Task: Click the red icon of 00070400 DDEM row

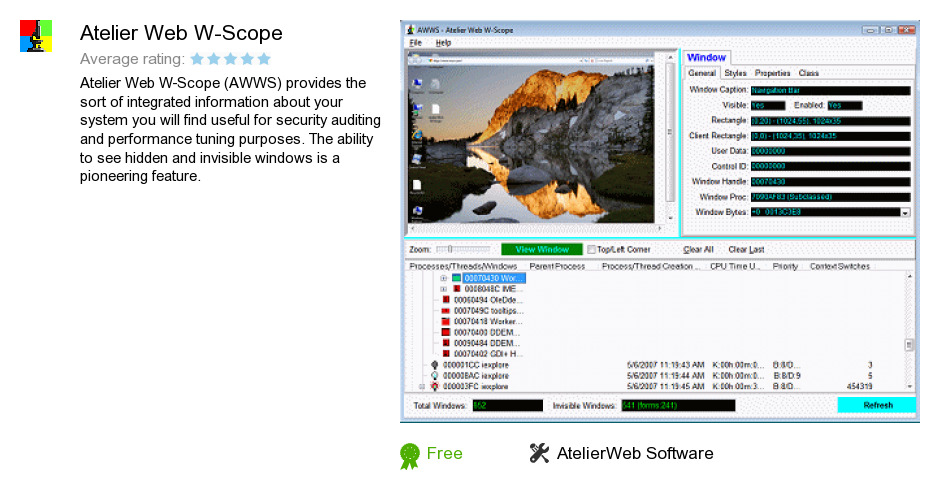Action: tap(446, 332)
